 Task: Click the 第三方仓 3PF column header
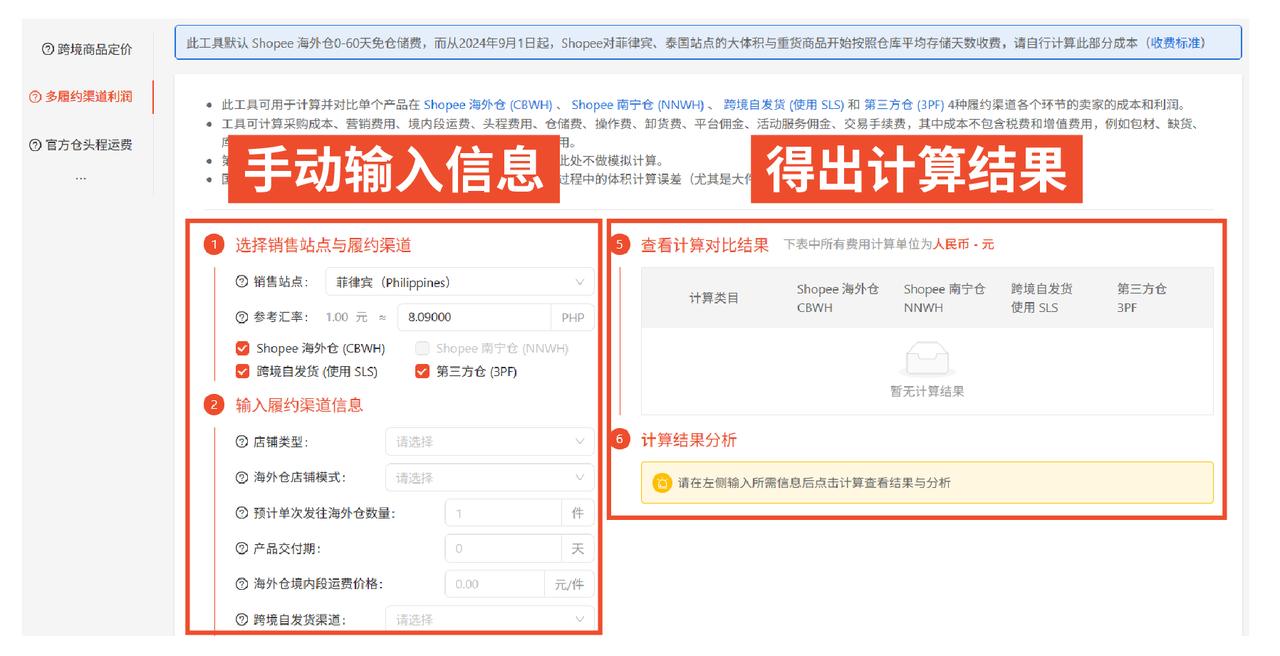click(1142, 298)
